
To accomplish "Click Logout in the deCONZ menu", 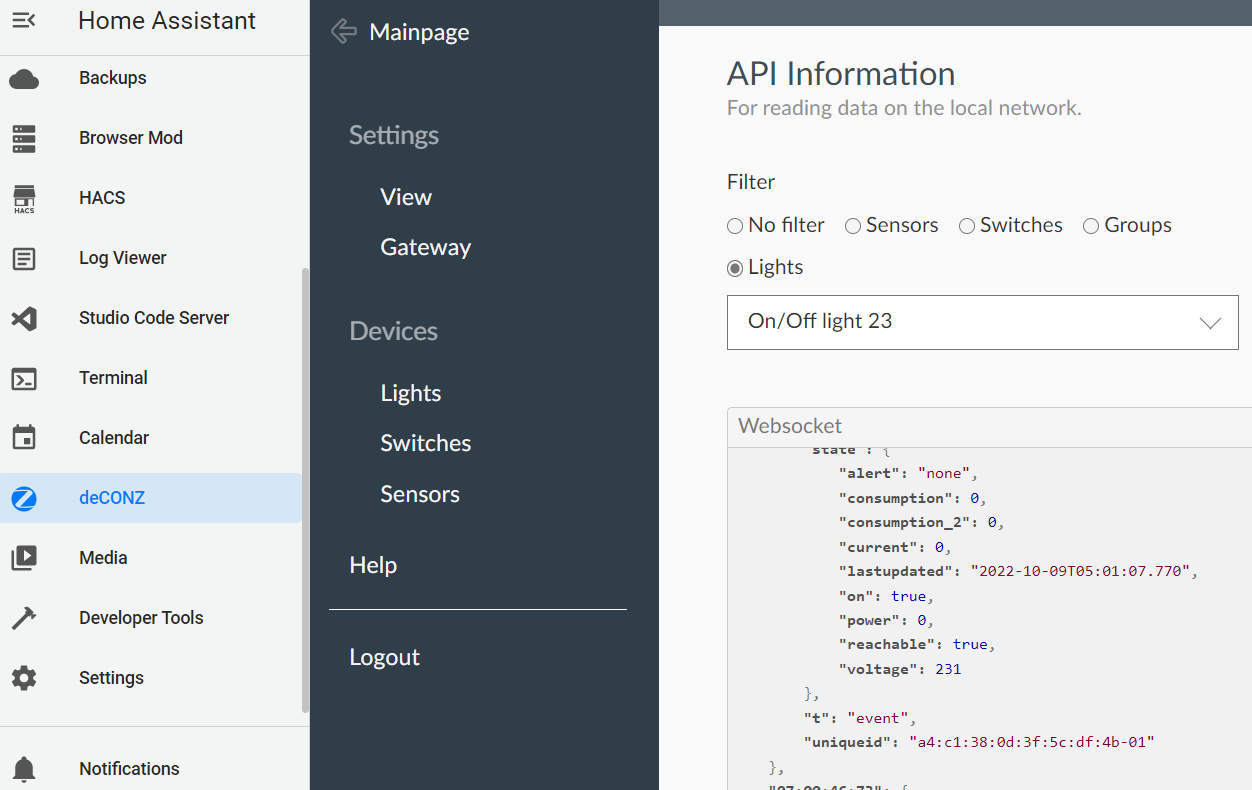I will [384, 657].
